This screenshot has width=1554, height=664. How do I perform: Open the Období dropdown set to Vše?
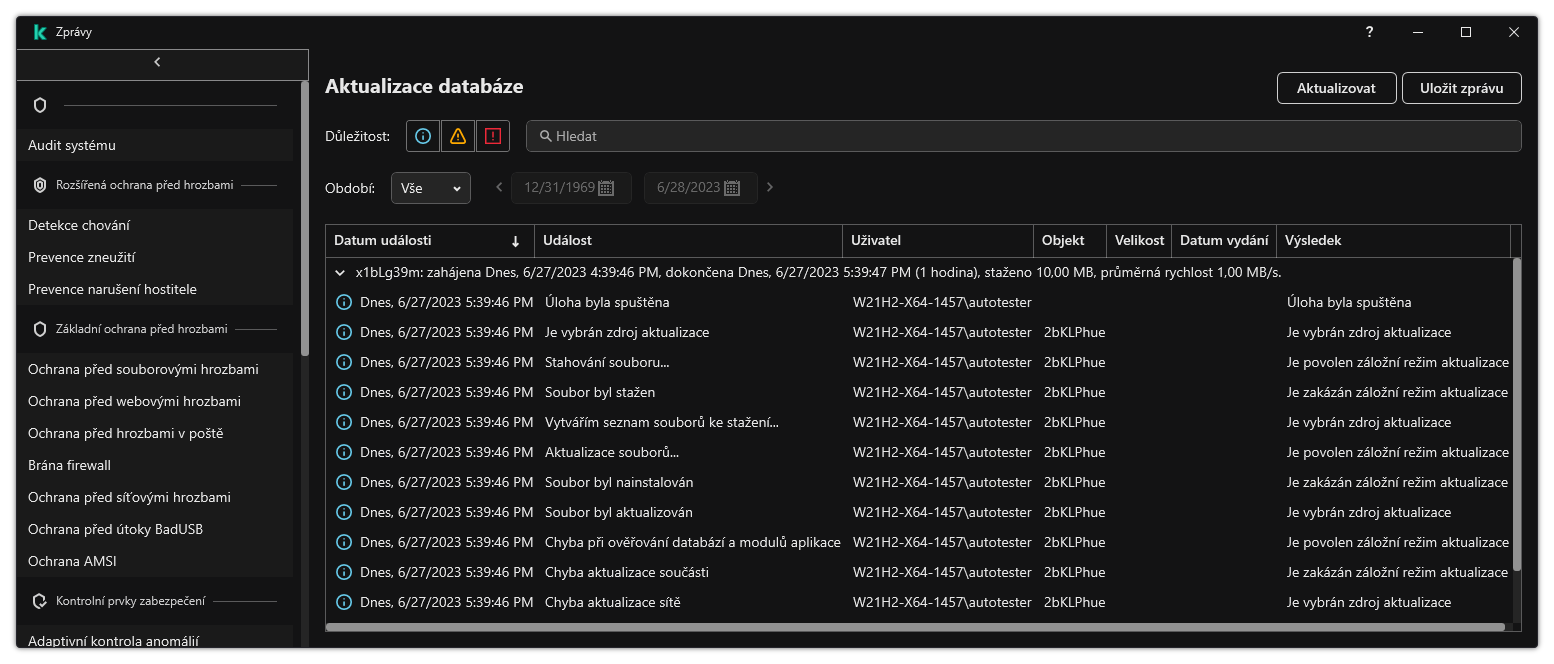[430, 187]
